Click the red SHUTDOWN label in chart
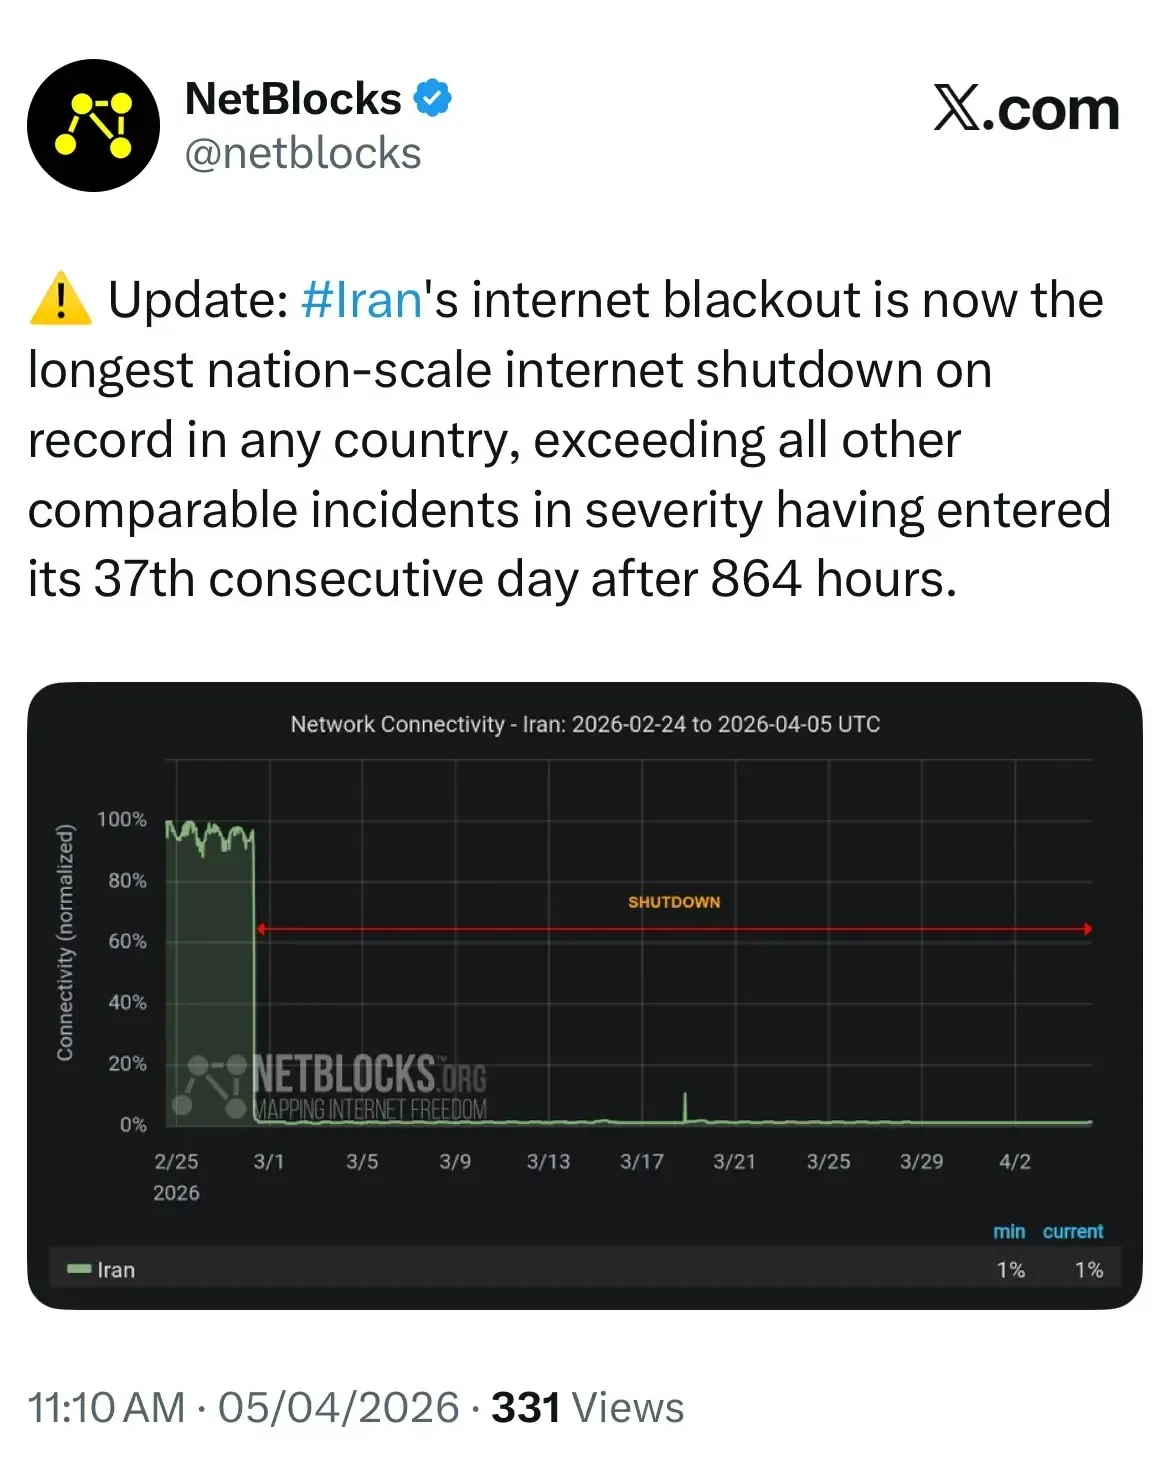The image size is (1170, 1461). point(674,902)
